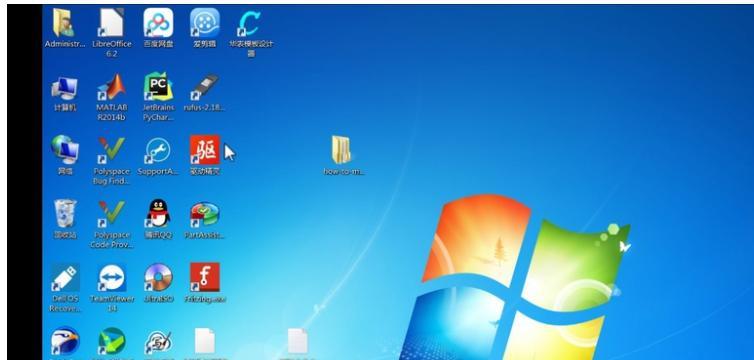754x360 pixels.
Task: Launch the TeamViewer 14 shortcut
Action: point(112,277)
